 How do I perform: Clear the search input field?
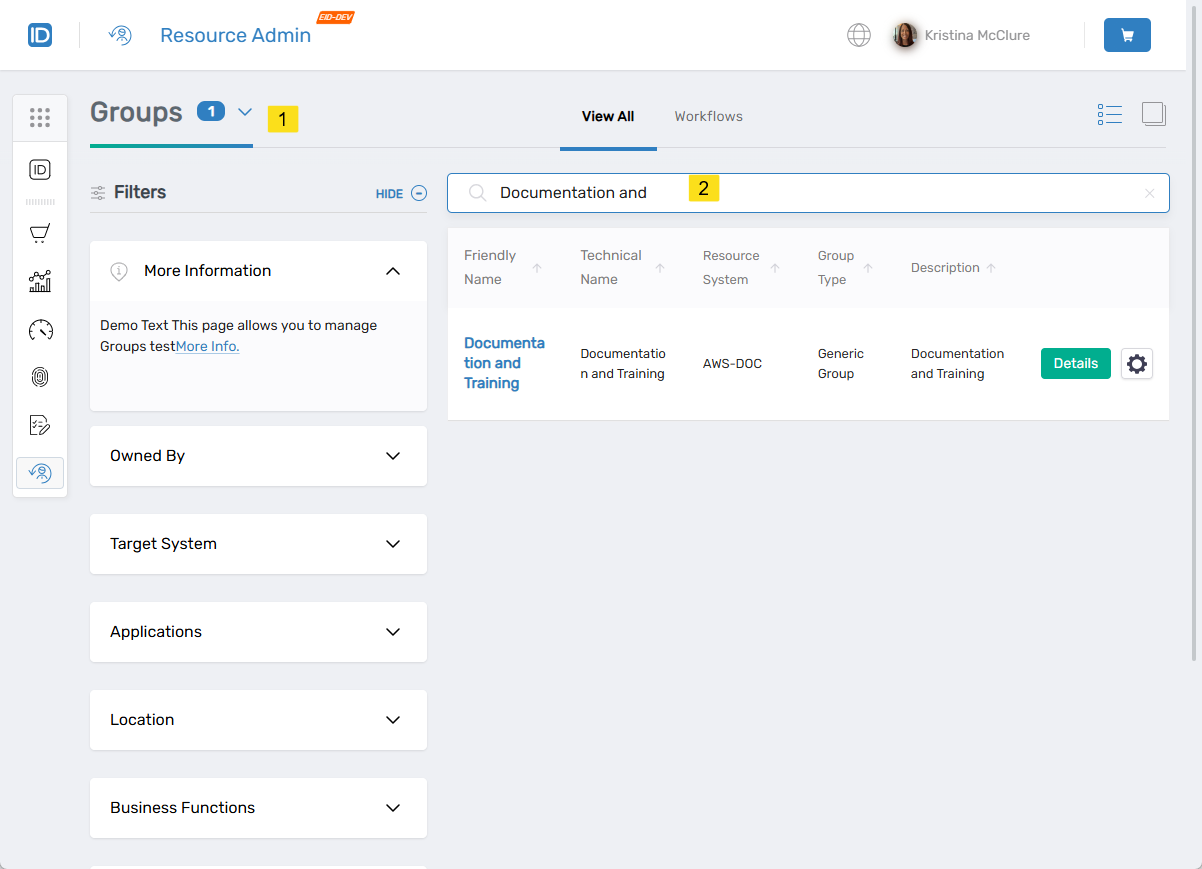point(1149,193)
